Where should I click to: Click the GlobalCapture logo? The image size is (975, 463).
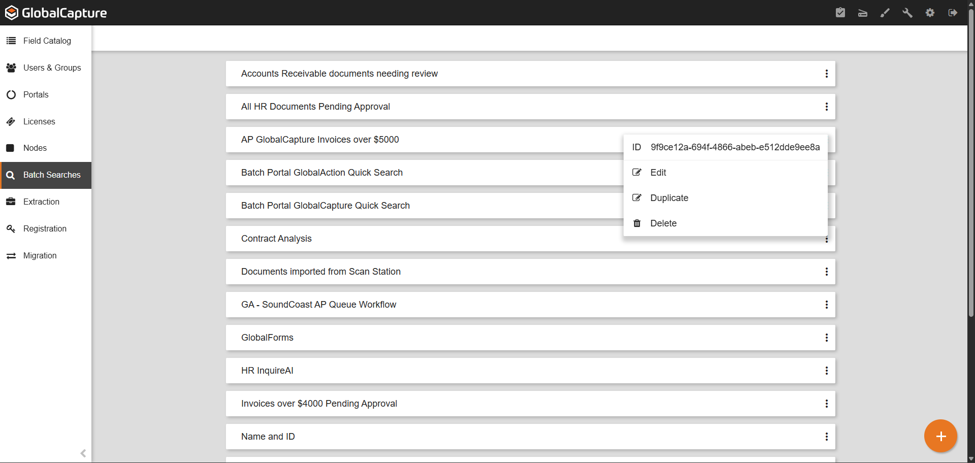[55, 12]
